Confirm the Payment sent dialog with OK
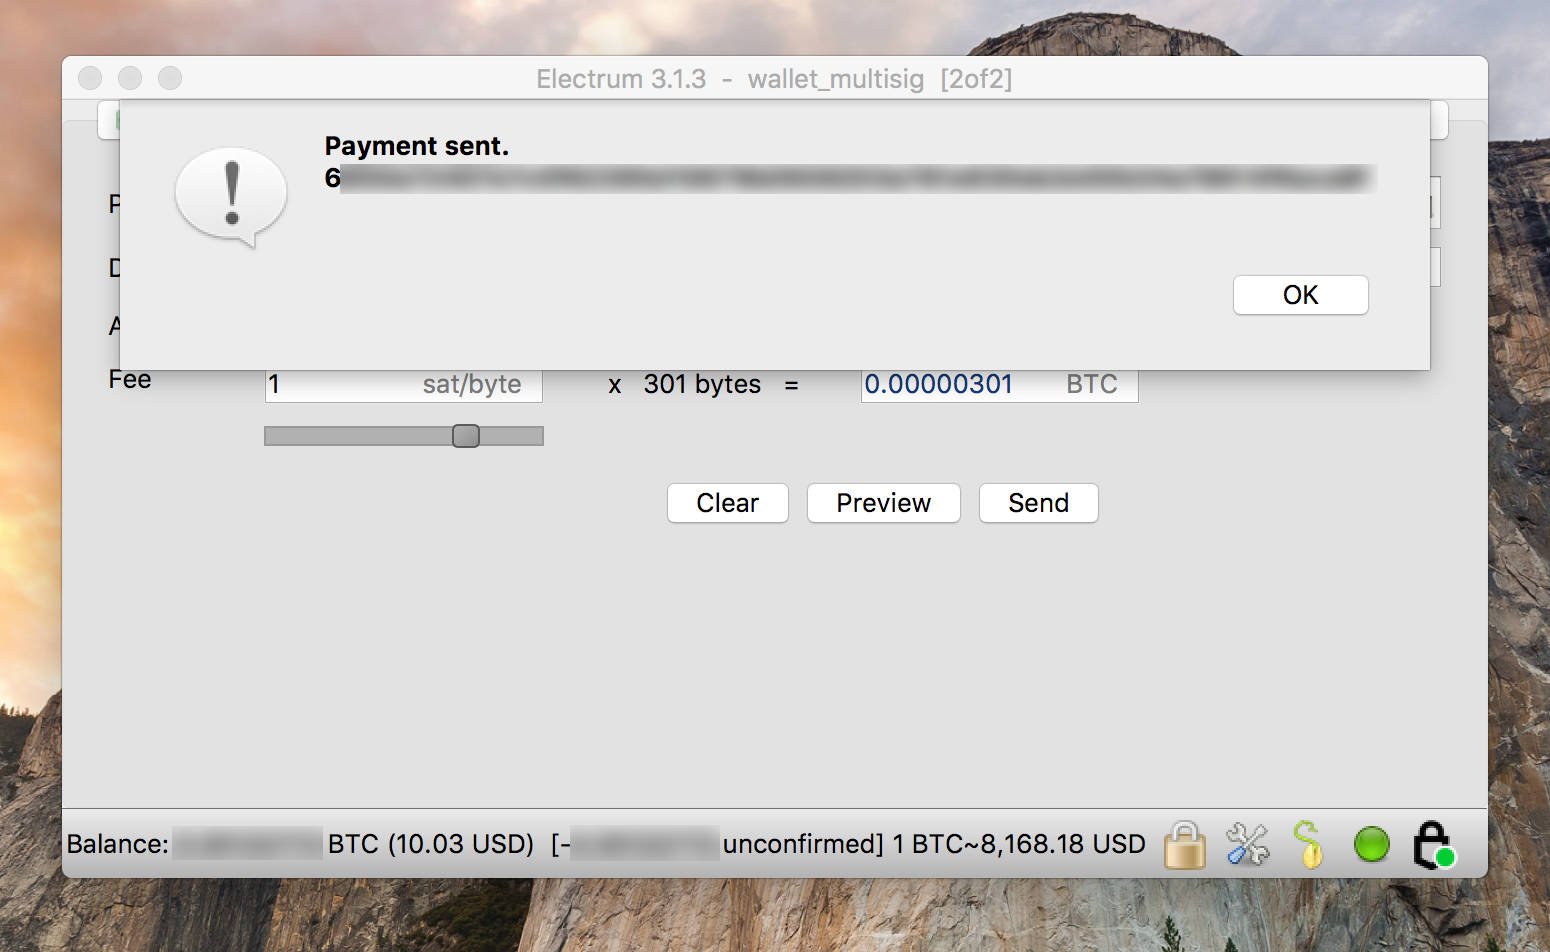The width and height of the screenshot is (1550, 952). (x=1300, y=295)
